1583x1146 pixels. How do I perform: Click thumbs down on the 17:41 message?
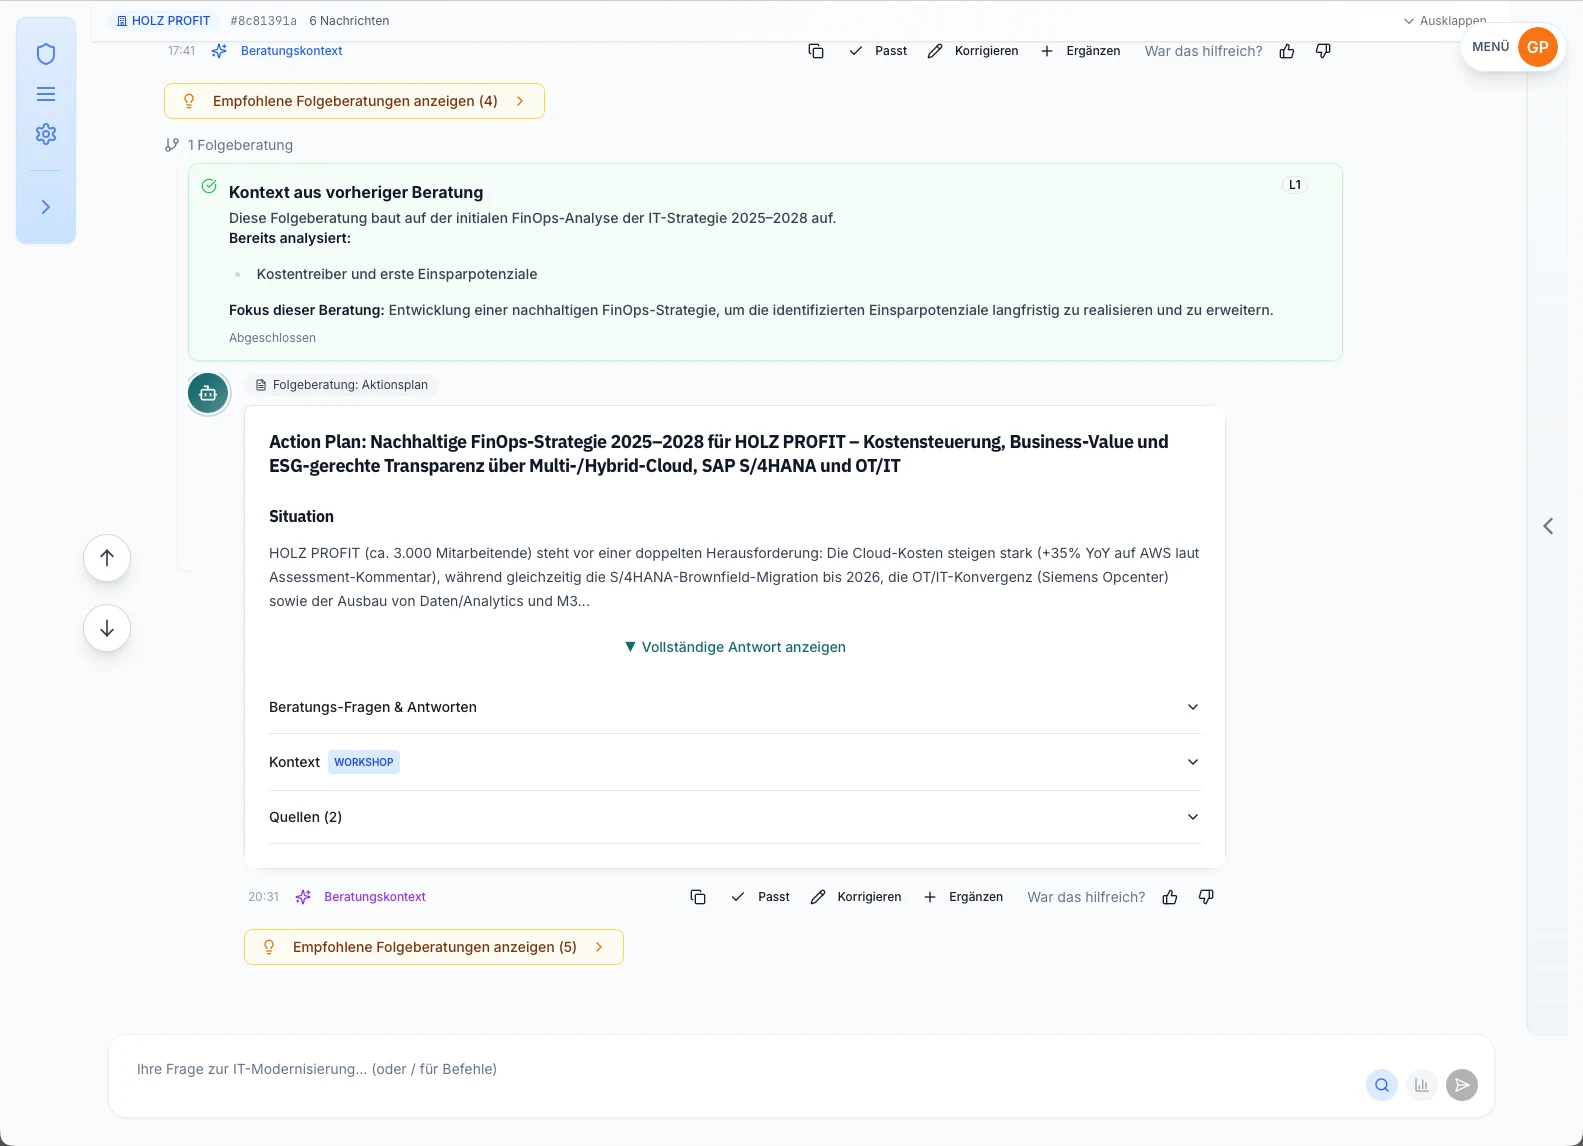tap(1323, 51)
